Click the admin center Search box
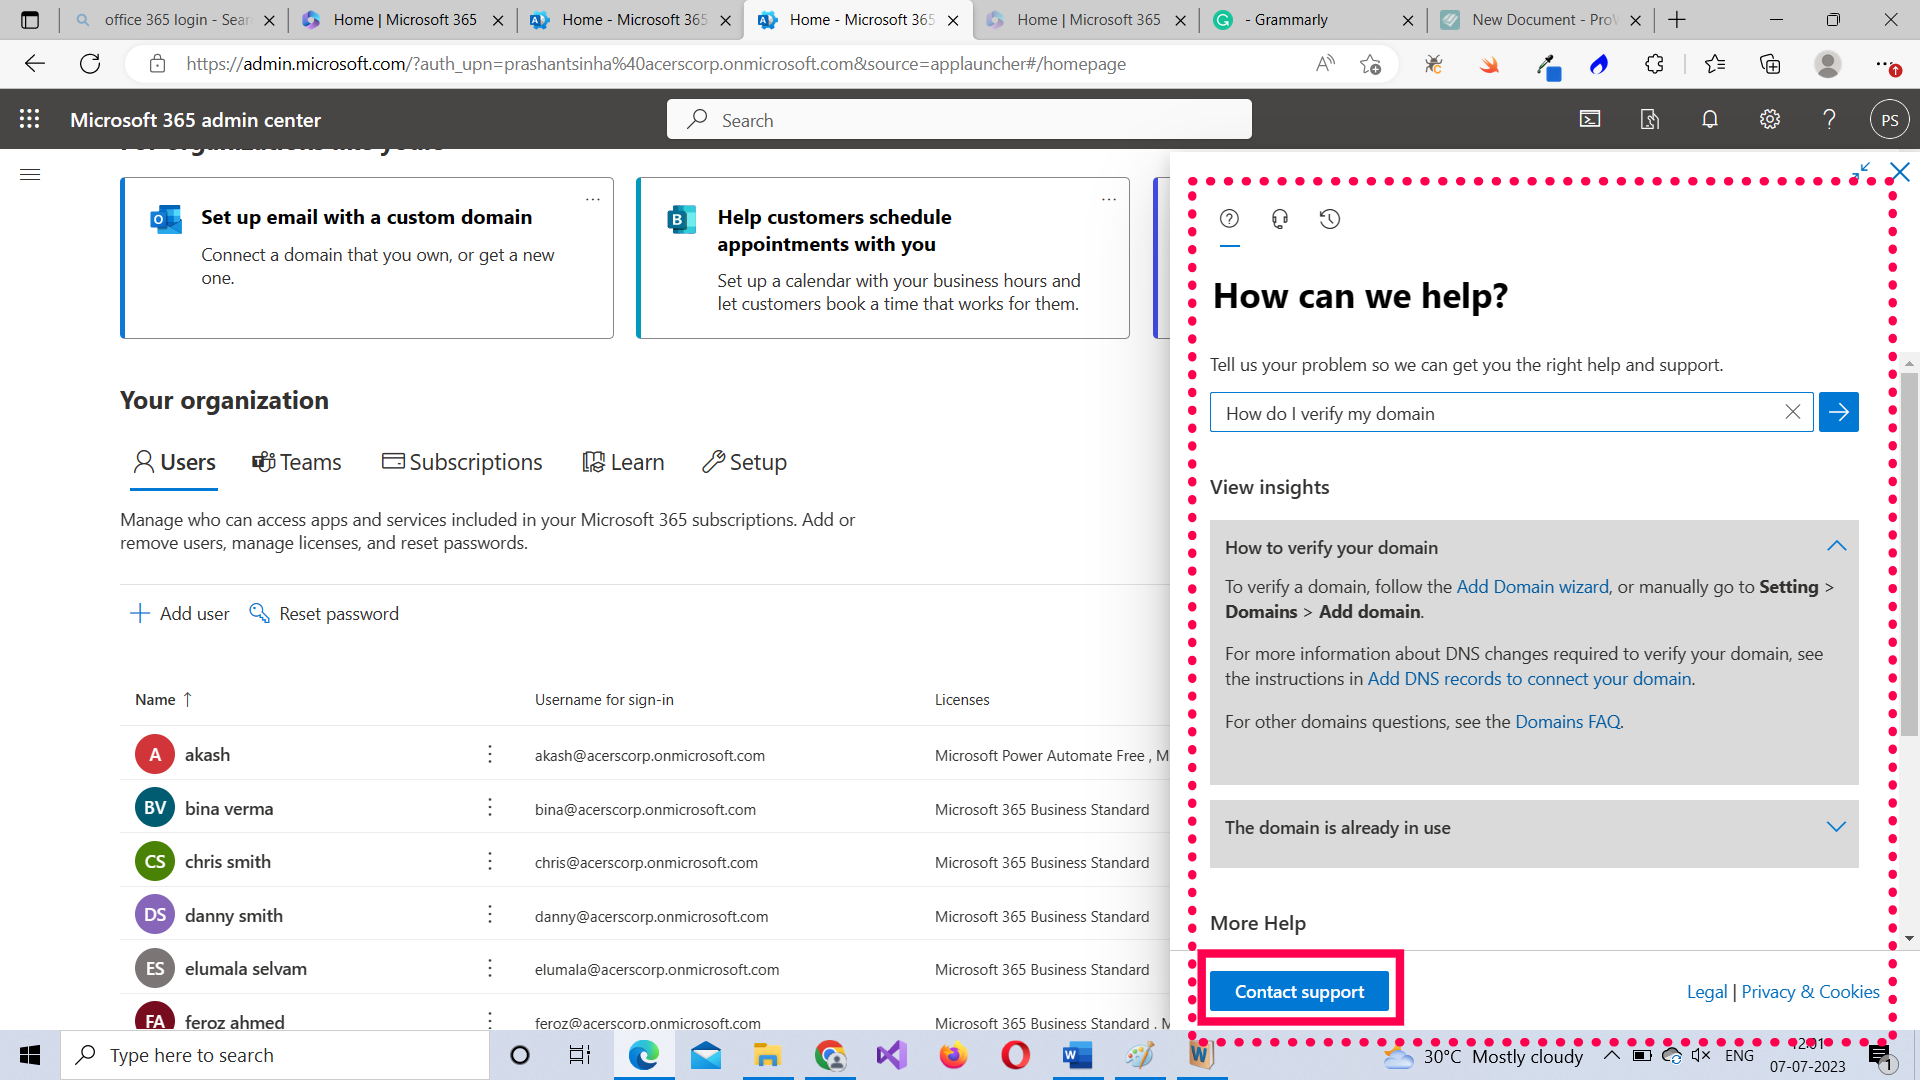 click(x=958, y=120)
